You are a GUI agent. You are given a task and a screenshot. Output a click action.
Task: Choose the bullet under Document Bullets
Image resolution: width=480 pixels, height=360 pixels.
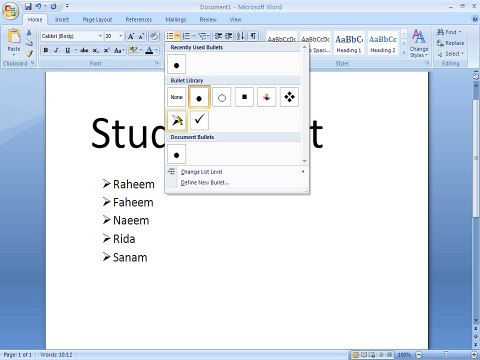[176, 154]
